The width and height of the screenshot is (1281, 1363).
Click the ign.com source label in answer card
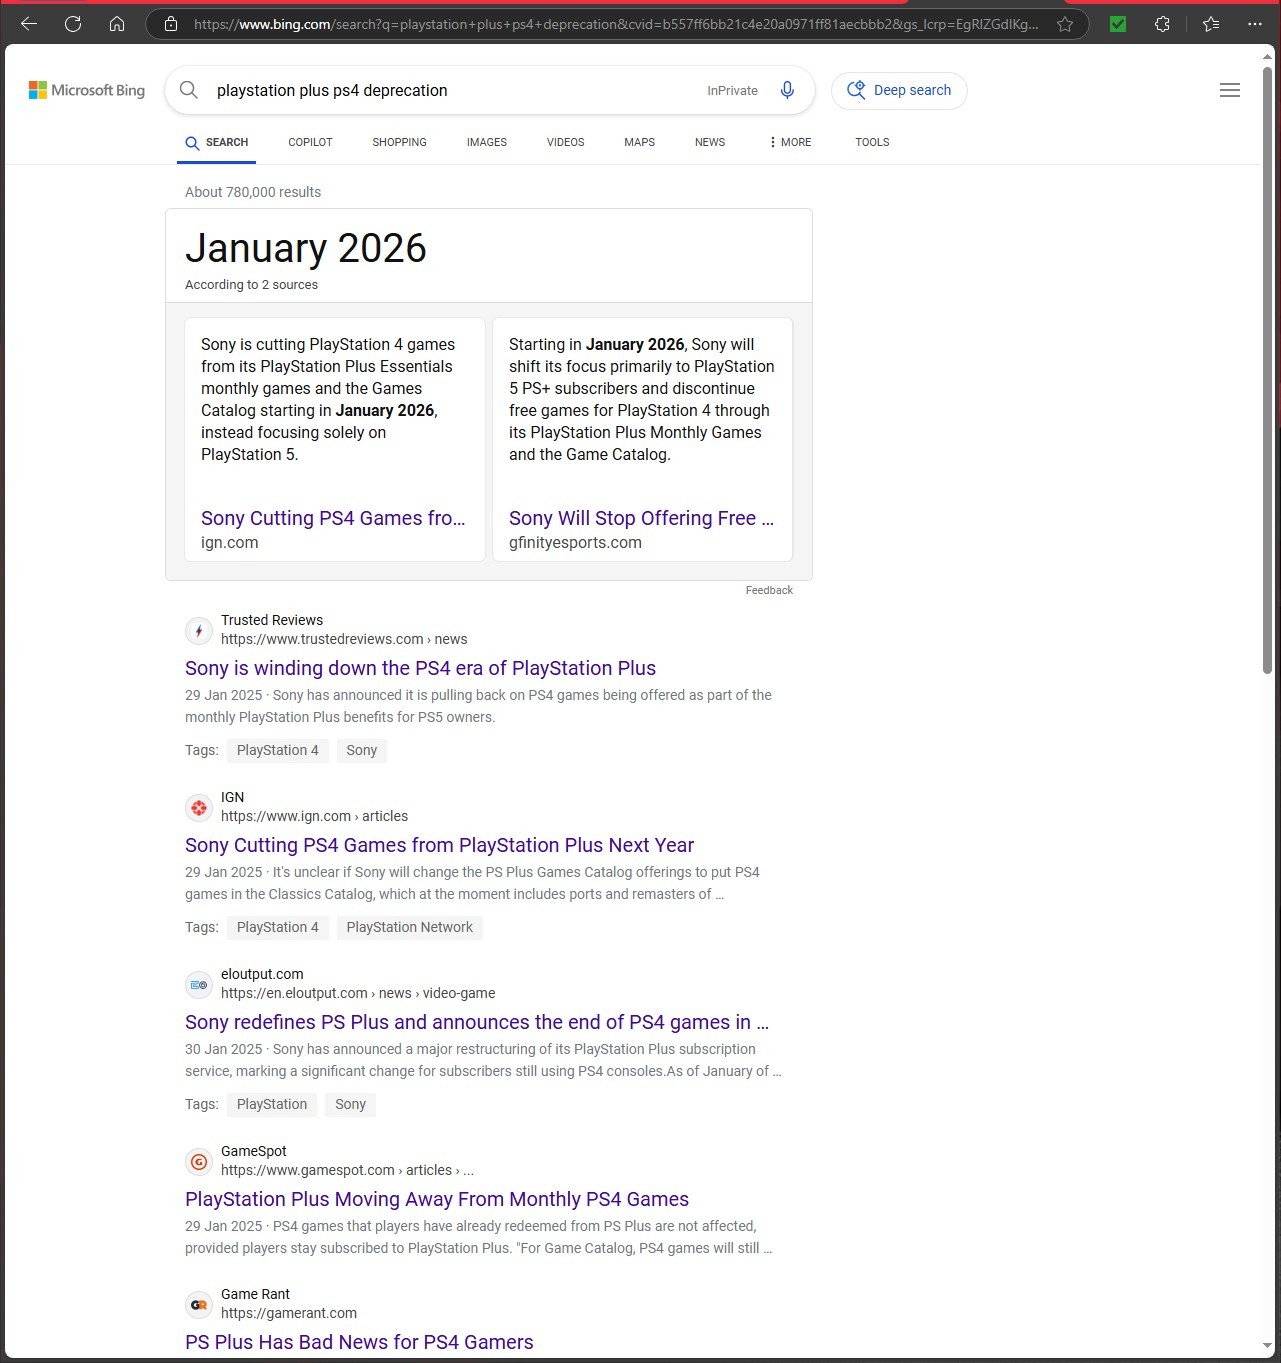tap(229, 542)
